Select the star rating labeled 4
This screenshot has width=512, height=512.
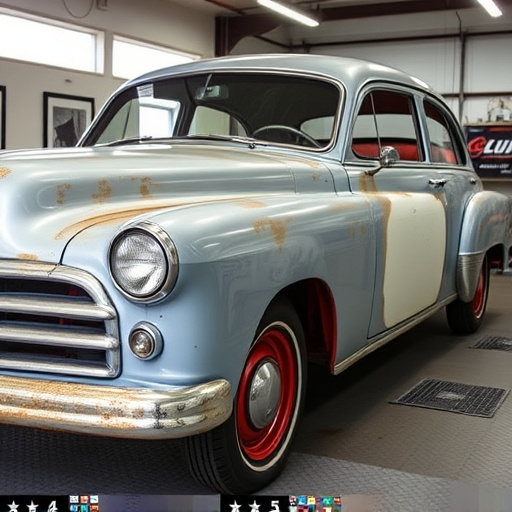pos(33,505)
